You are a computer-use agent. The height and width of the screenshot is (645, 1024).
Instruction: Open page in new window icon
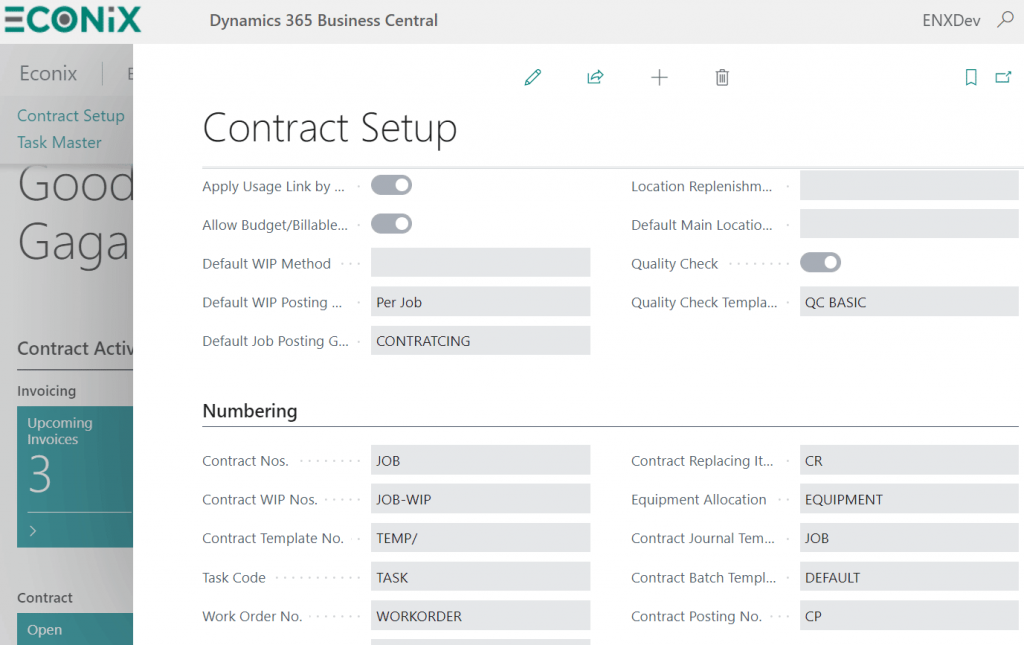click(x=1003, y=77)
